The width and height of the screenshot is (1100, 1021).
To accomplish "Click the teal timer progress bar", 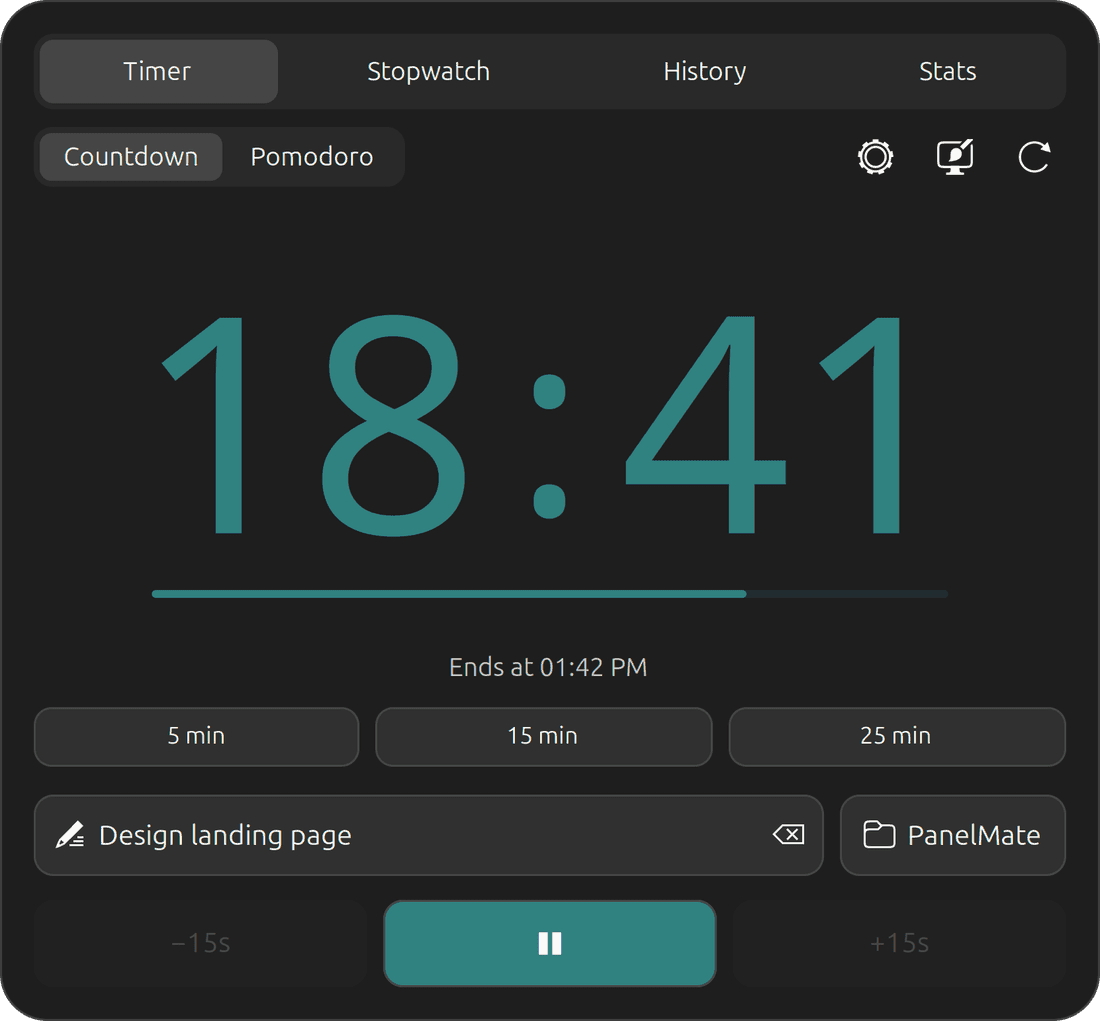I will 549,594.
